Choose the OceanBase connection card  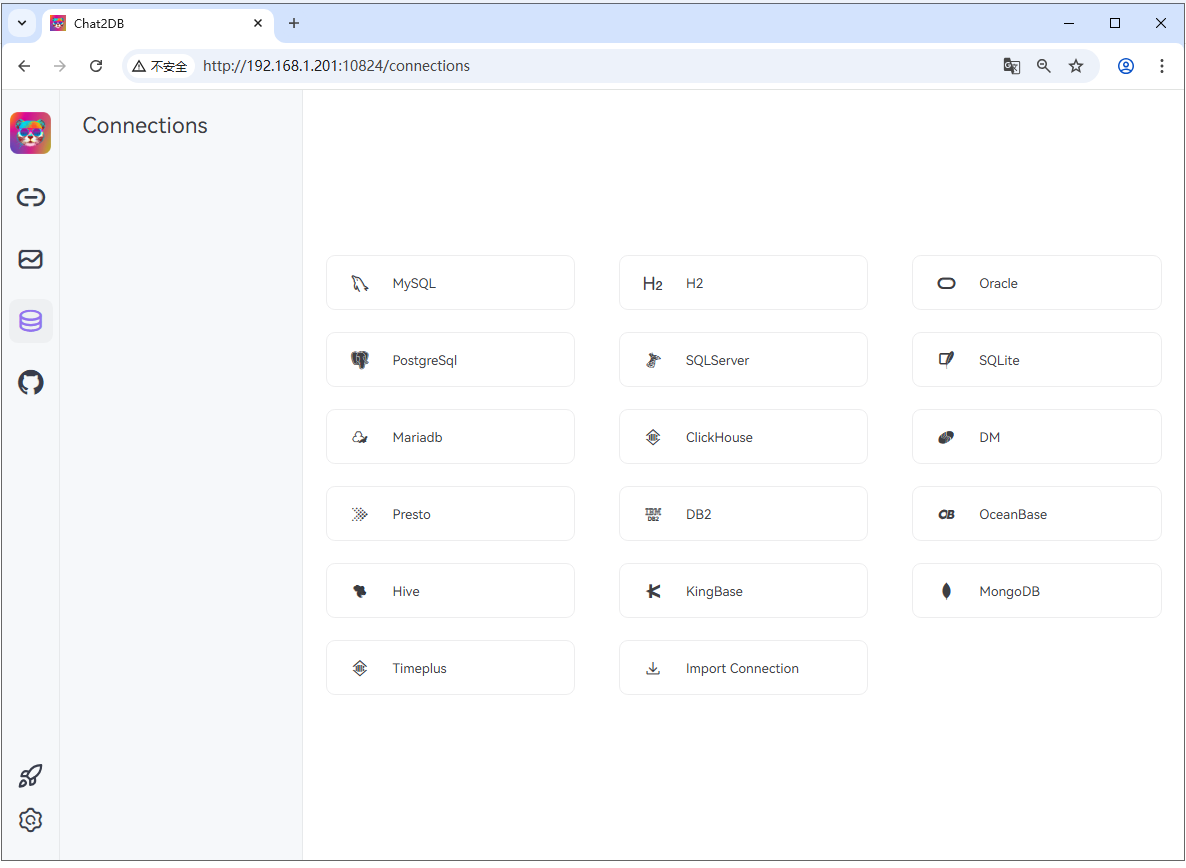point(1036,514)
